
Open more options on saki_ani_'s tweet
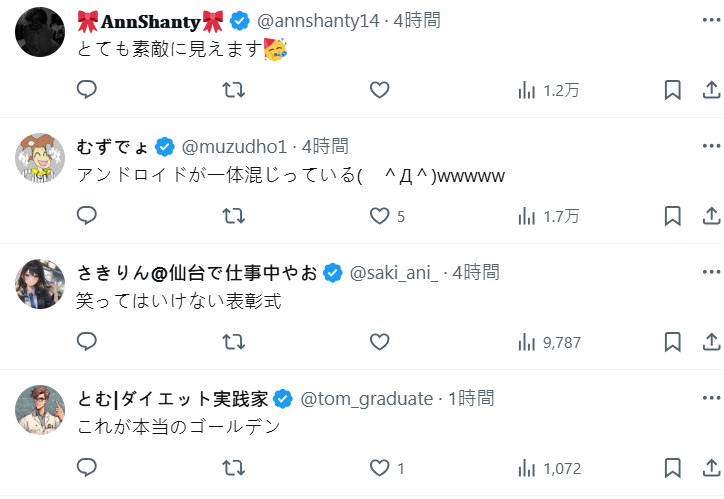[x=711, y=272]
